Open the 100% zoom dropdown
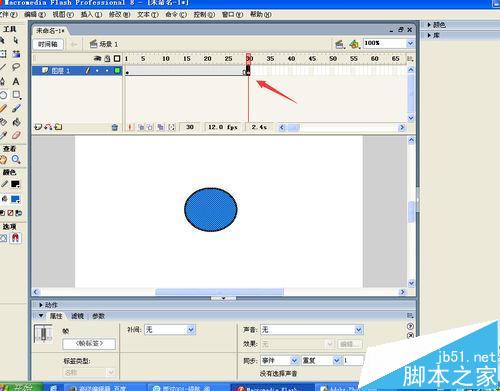 [410, 43]
